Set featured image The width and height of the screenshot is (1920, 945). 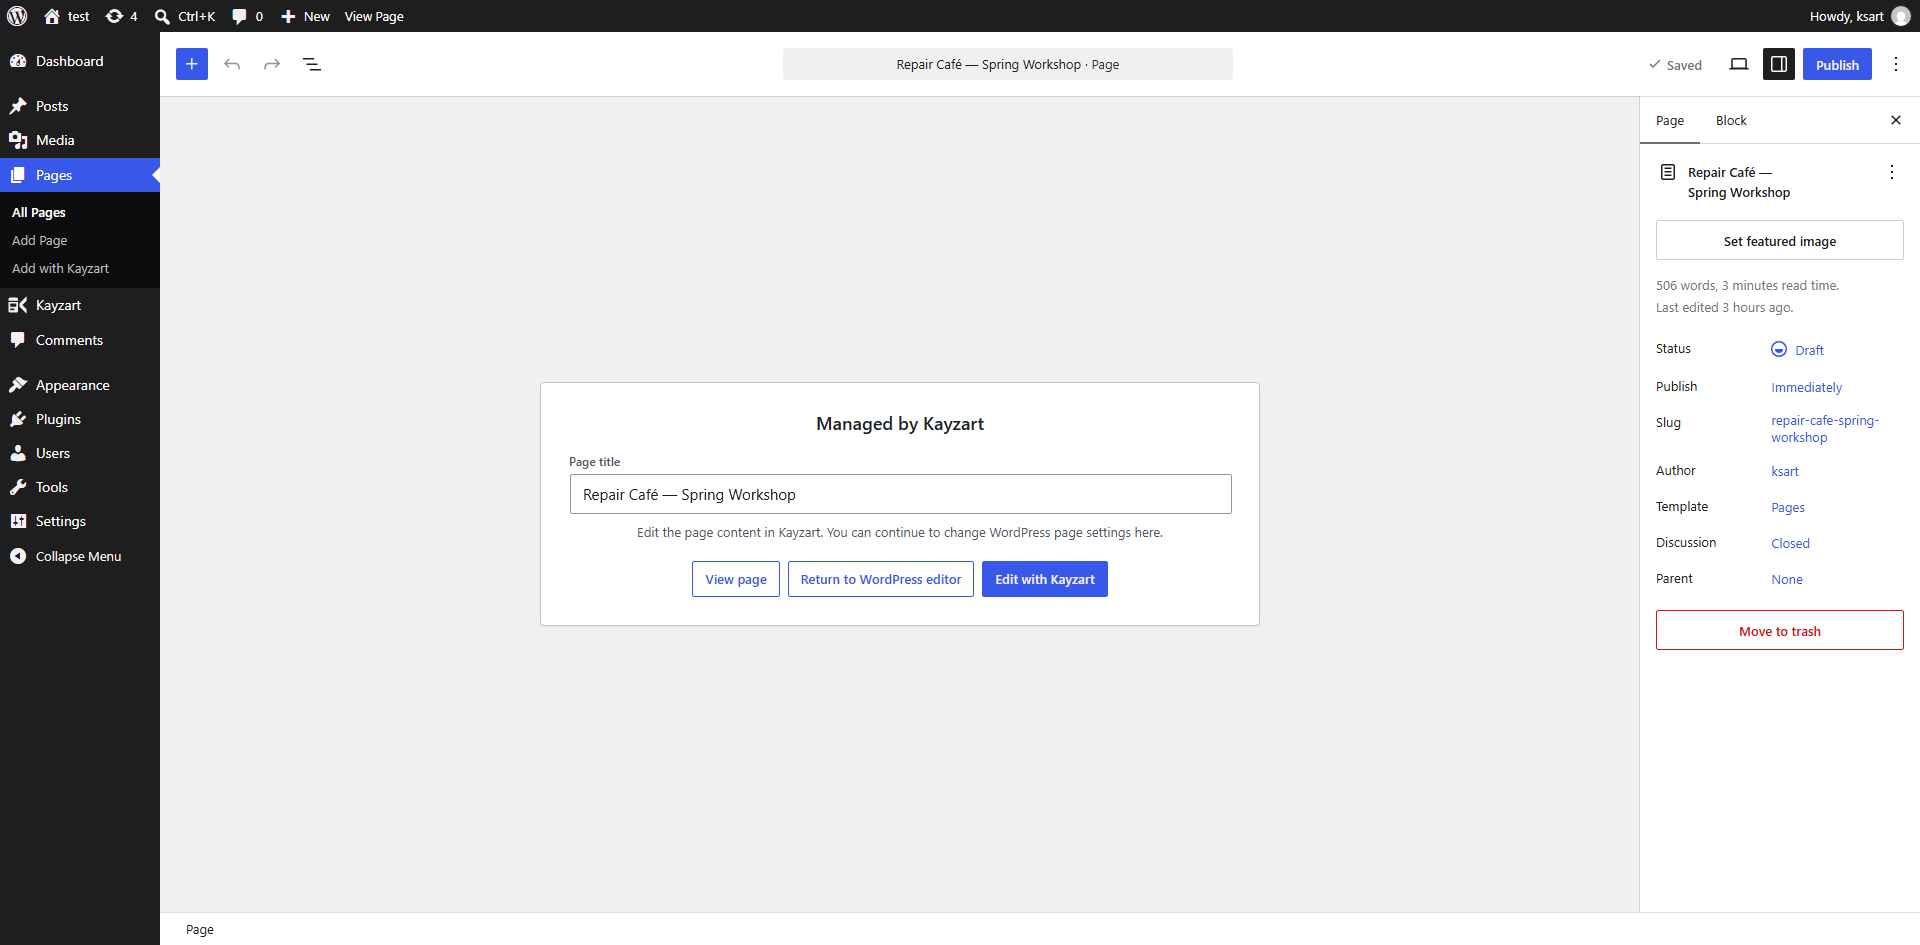click(1780, 240)
